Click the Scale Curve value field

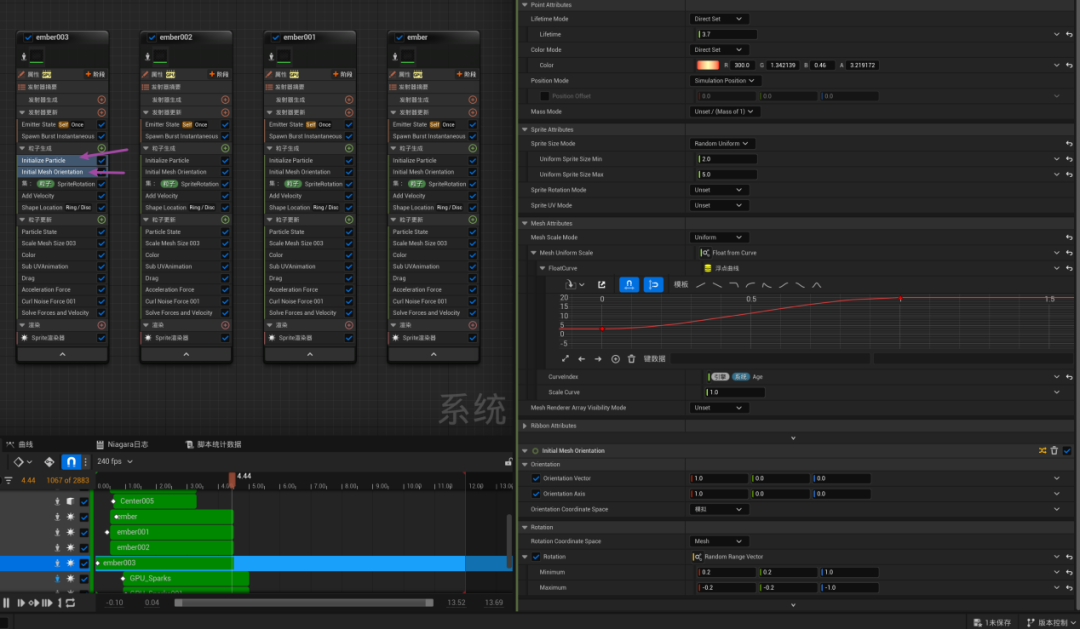pyautogui.click(x=735, y=392)
